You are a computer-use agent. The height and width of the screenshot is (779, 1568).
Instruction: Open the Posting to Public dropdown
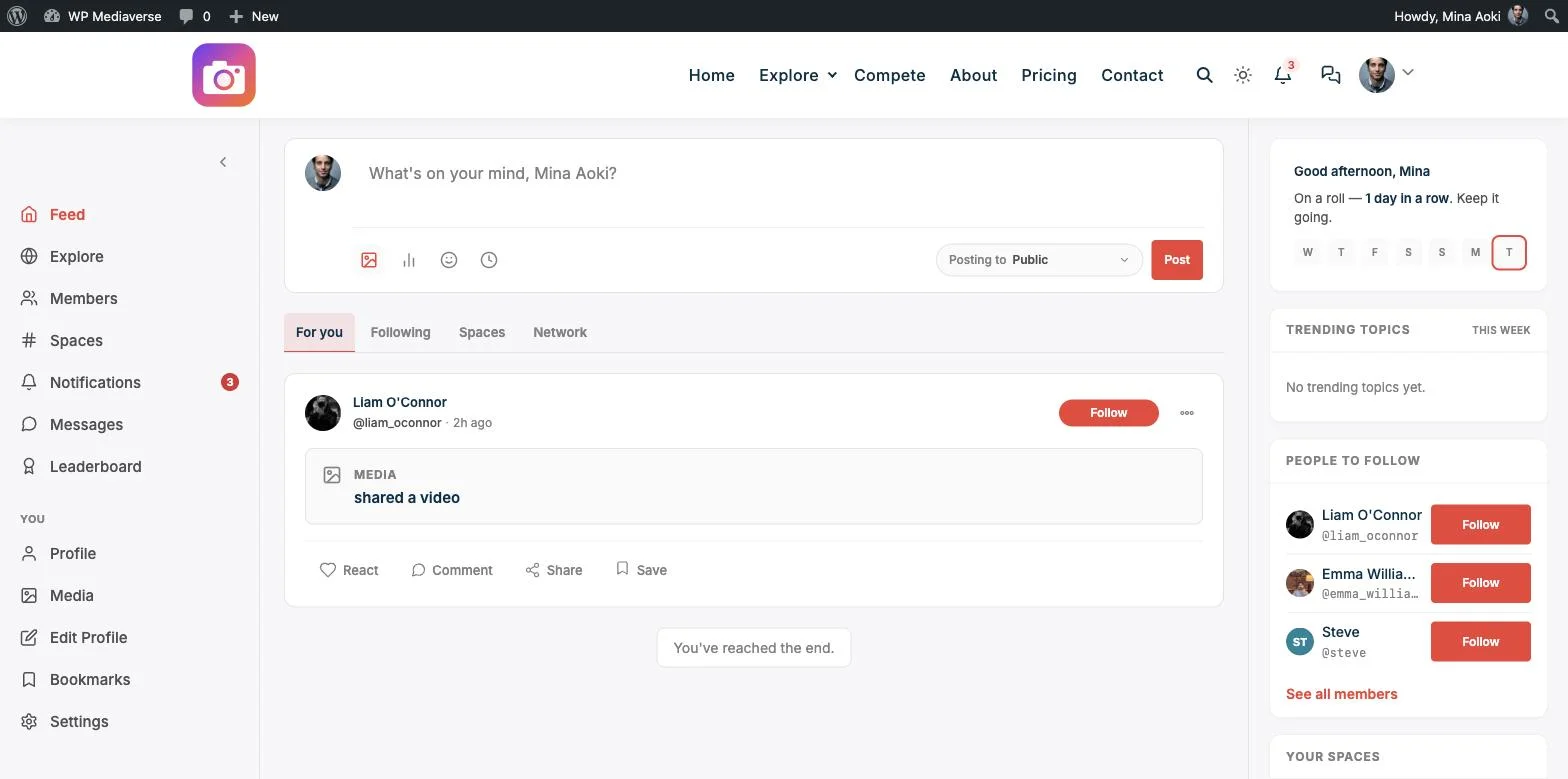1039,260
